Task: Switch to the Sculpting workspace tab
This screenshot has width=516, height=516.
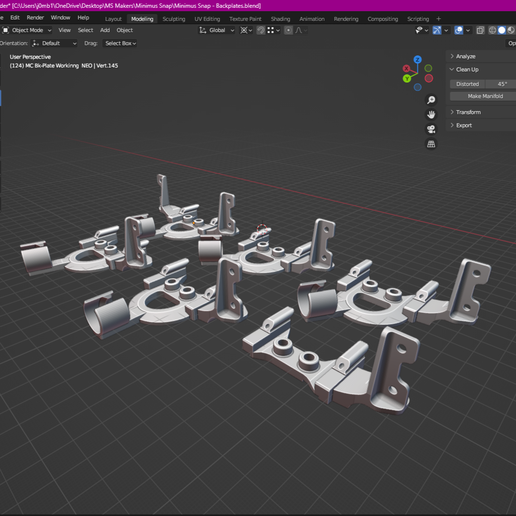Action: (x=174, y=19)
